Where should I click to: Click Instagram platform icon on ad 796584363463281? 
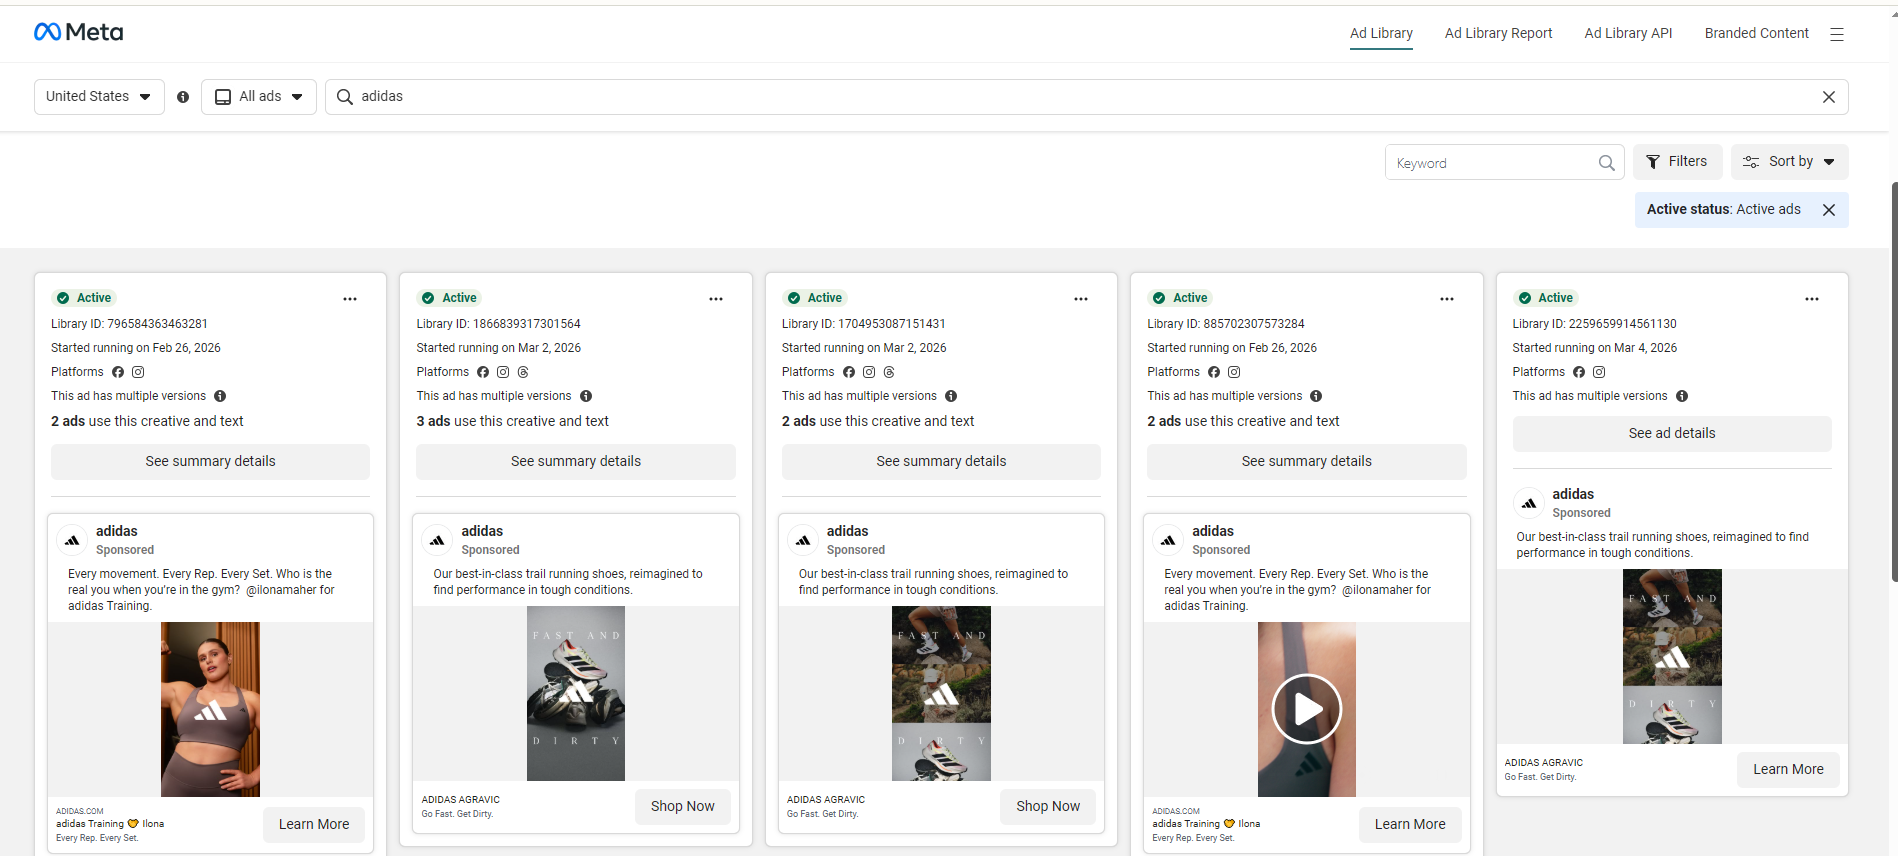click(x=138, y=372)
